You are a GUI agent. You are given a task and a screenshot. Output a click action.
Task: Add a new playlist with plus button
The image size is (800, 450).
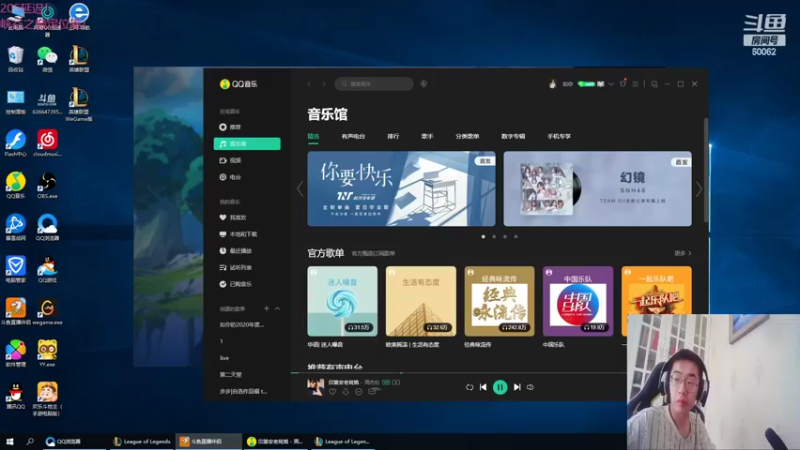click(266, 309)
